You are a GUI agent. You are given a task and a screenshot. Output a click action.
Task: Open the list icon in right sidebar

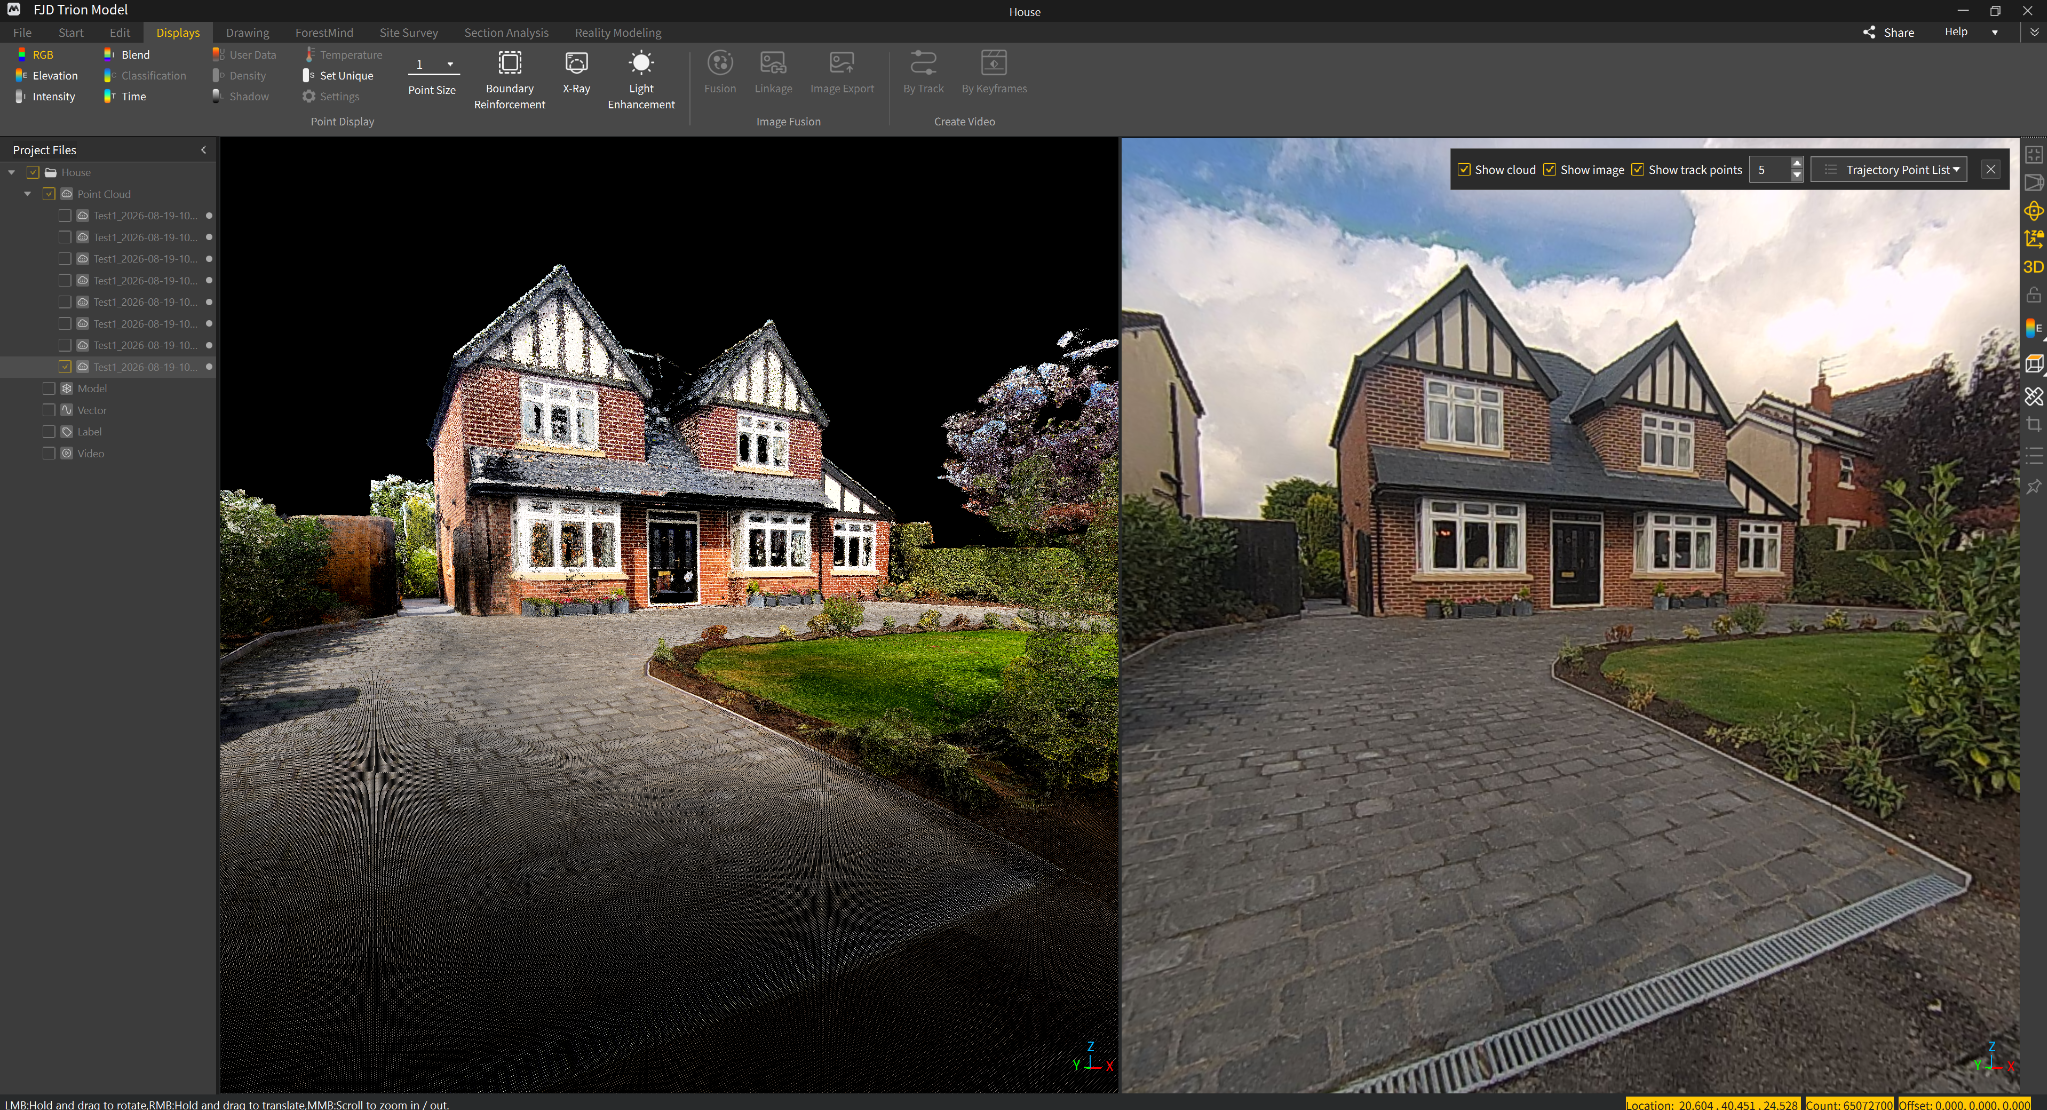click(2034, 456)
